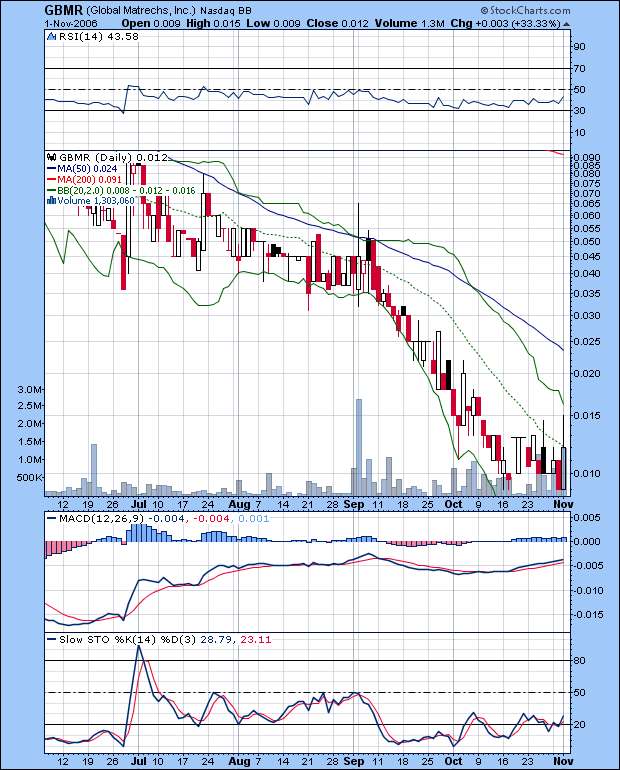Click the Low 0.009 value

(x=273, y=24)
